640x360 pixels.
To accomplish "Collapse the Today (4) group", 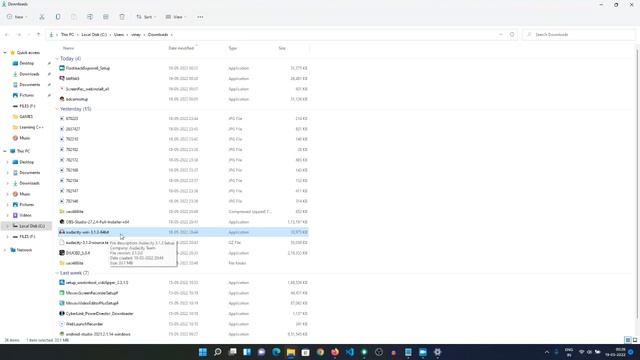I will point(57,59).
